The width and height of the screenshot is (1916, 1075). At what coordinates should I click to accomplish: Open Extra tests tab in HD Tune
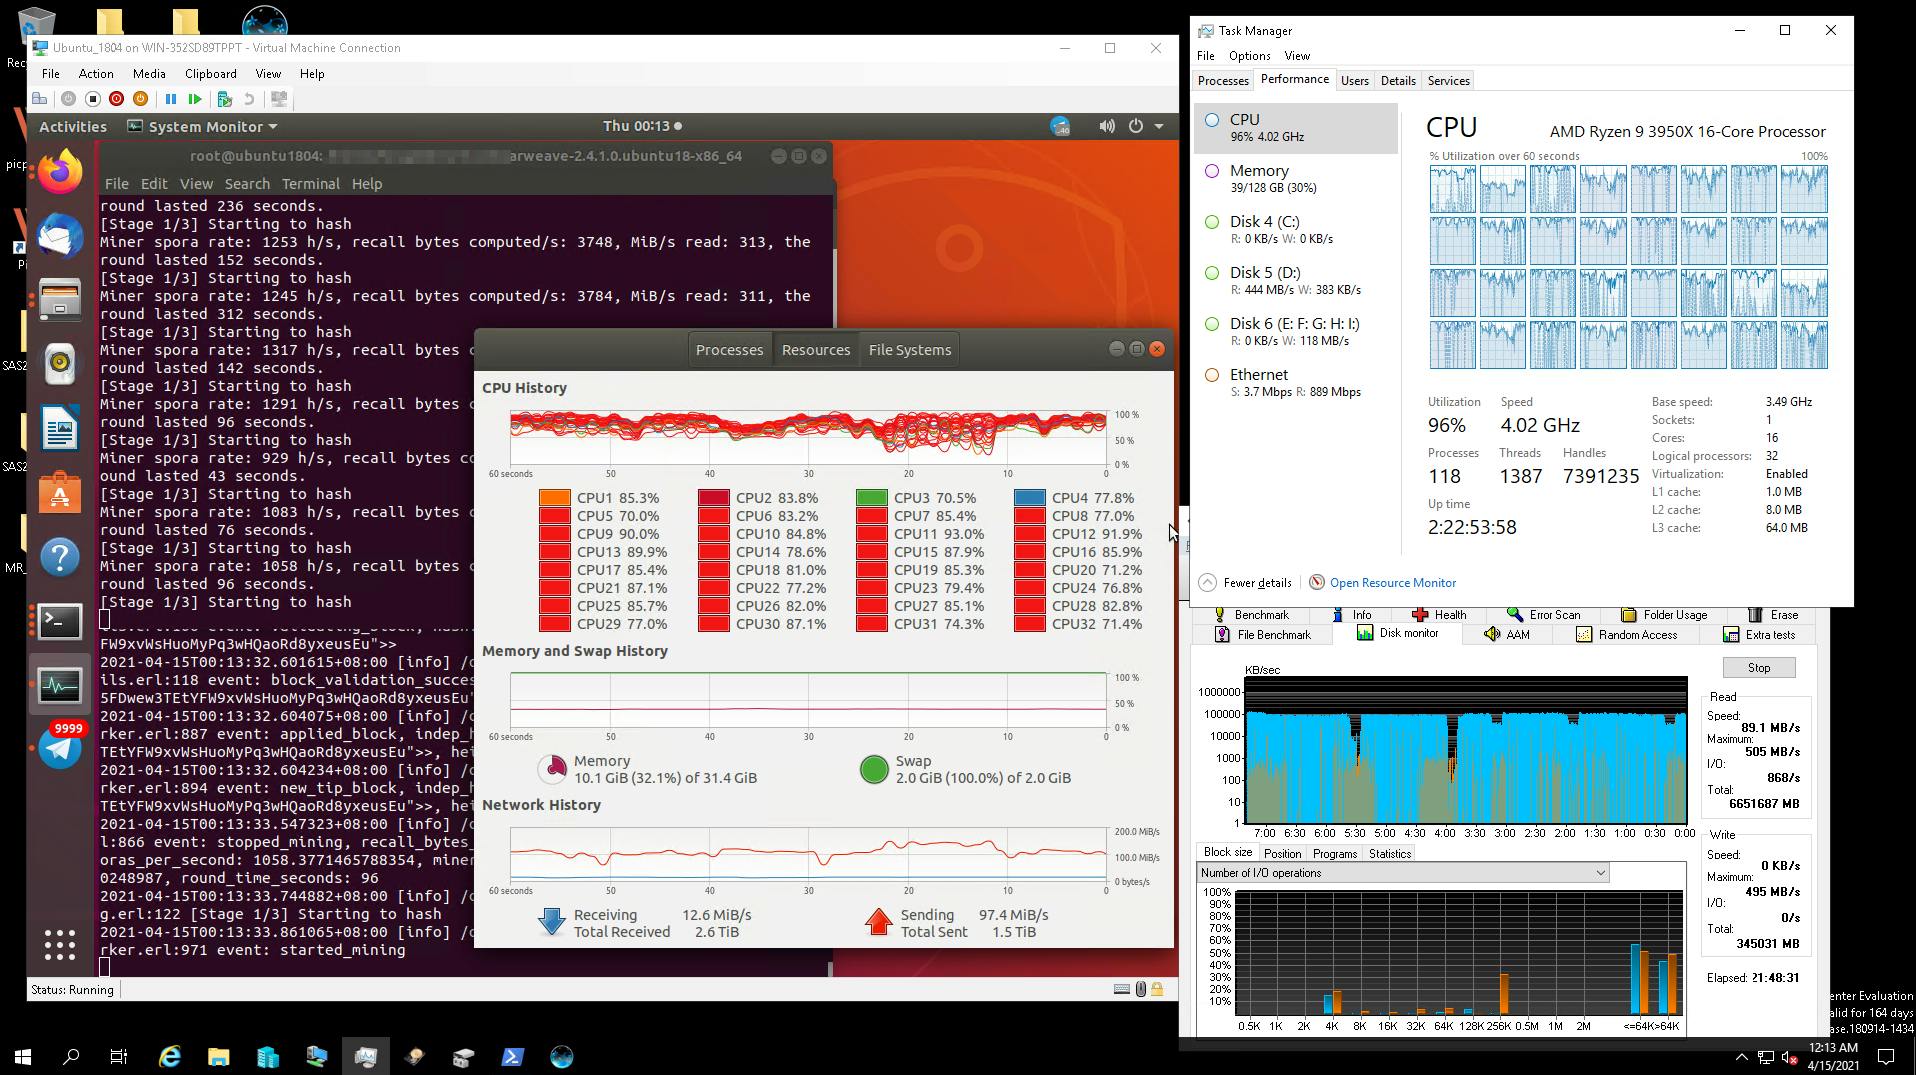(x=1760, y=635)
